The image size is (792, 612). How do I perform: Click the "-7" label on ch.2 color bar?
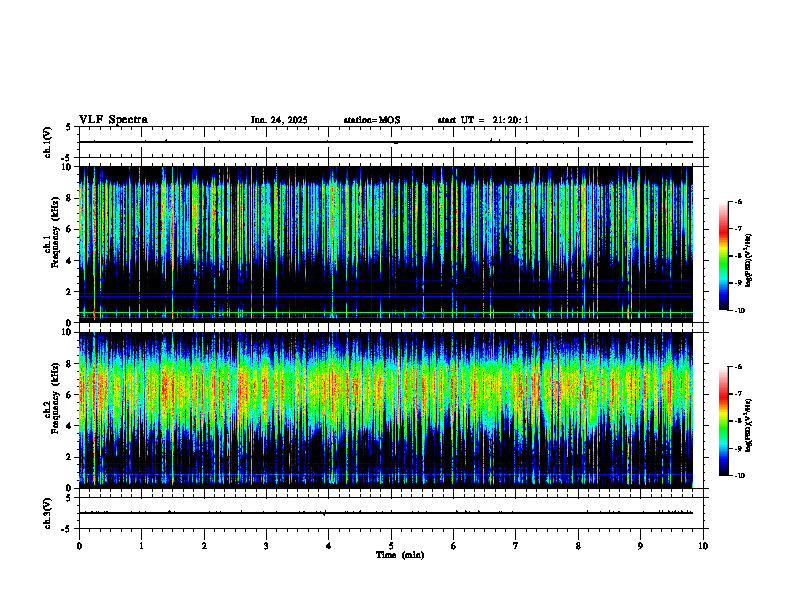click(738, 394)
